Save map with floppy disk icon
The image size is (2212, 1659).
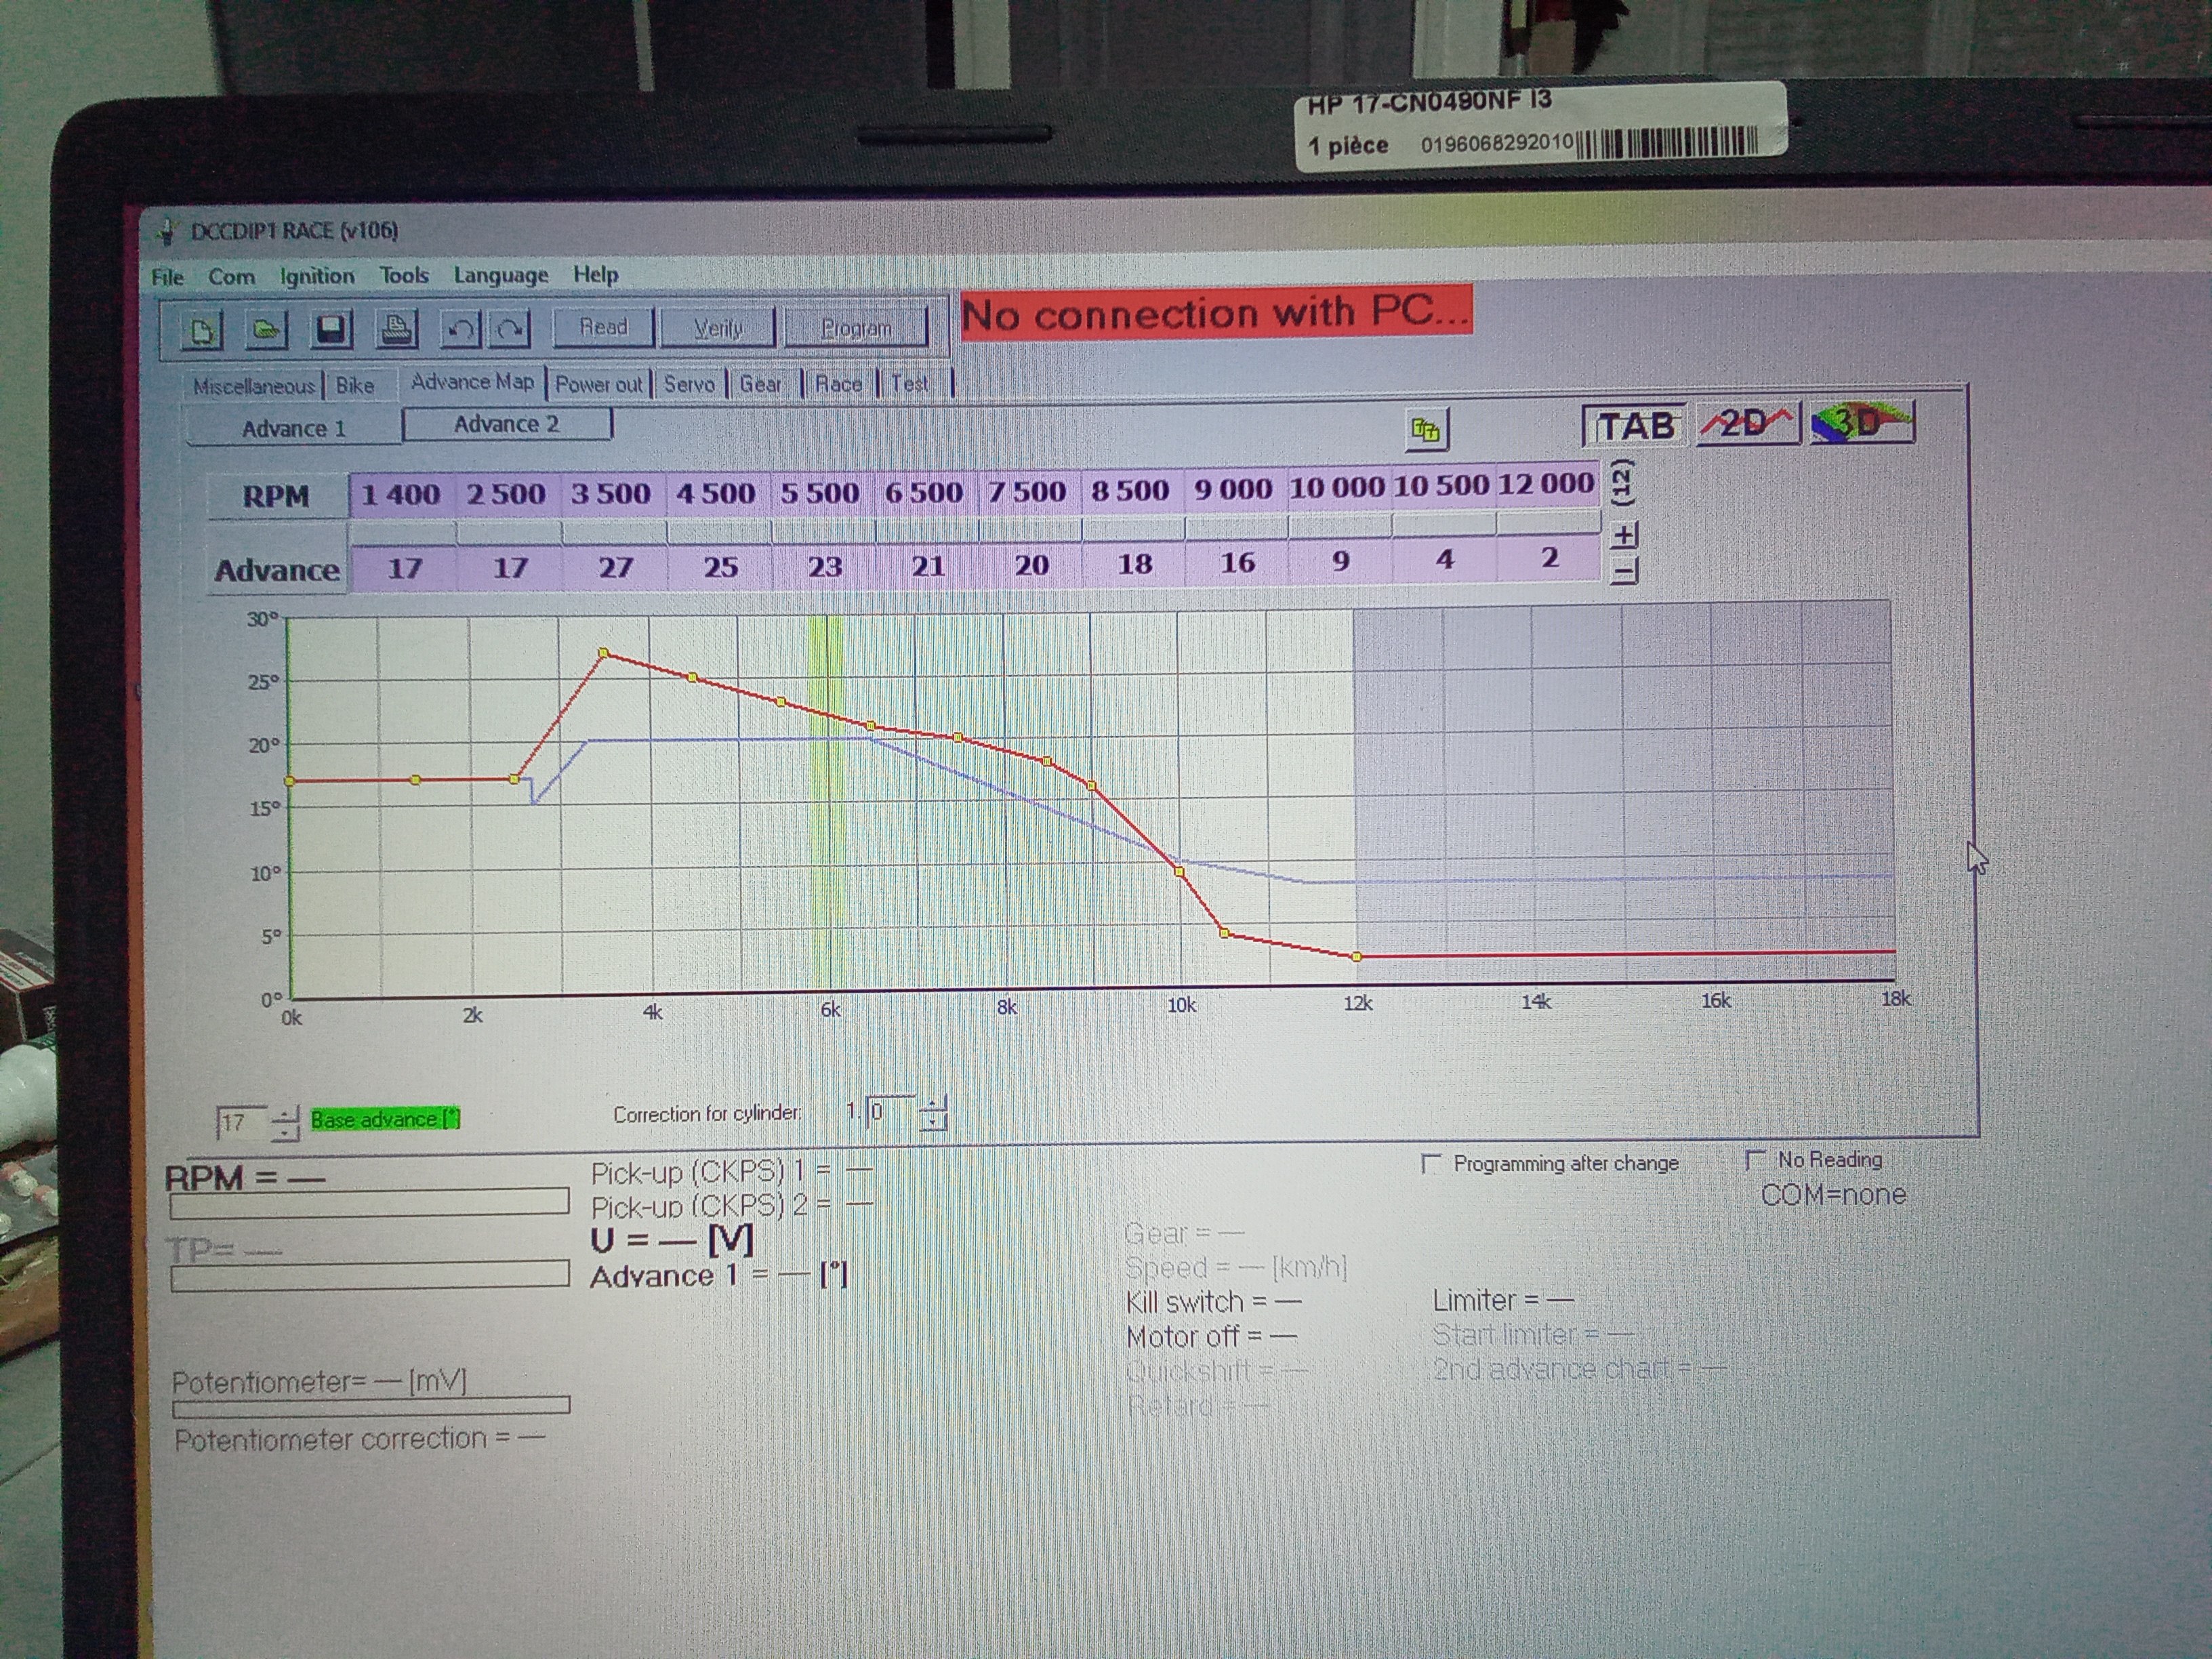pos(331,329)
